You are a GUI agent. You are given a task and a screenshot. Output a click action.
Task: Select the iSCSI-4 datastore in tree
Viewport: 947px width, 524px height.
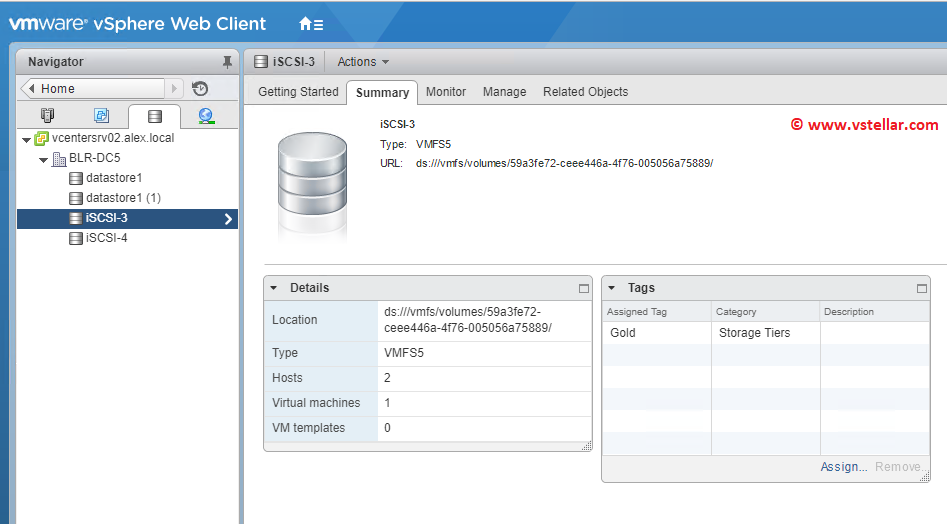pyautogui.click(x=106, y=238)
